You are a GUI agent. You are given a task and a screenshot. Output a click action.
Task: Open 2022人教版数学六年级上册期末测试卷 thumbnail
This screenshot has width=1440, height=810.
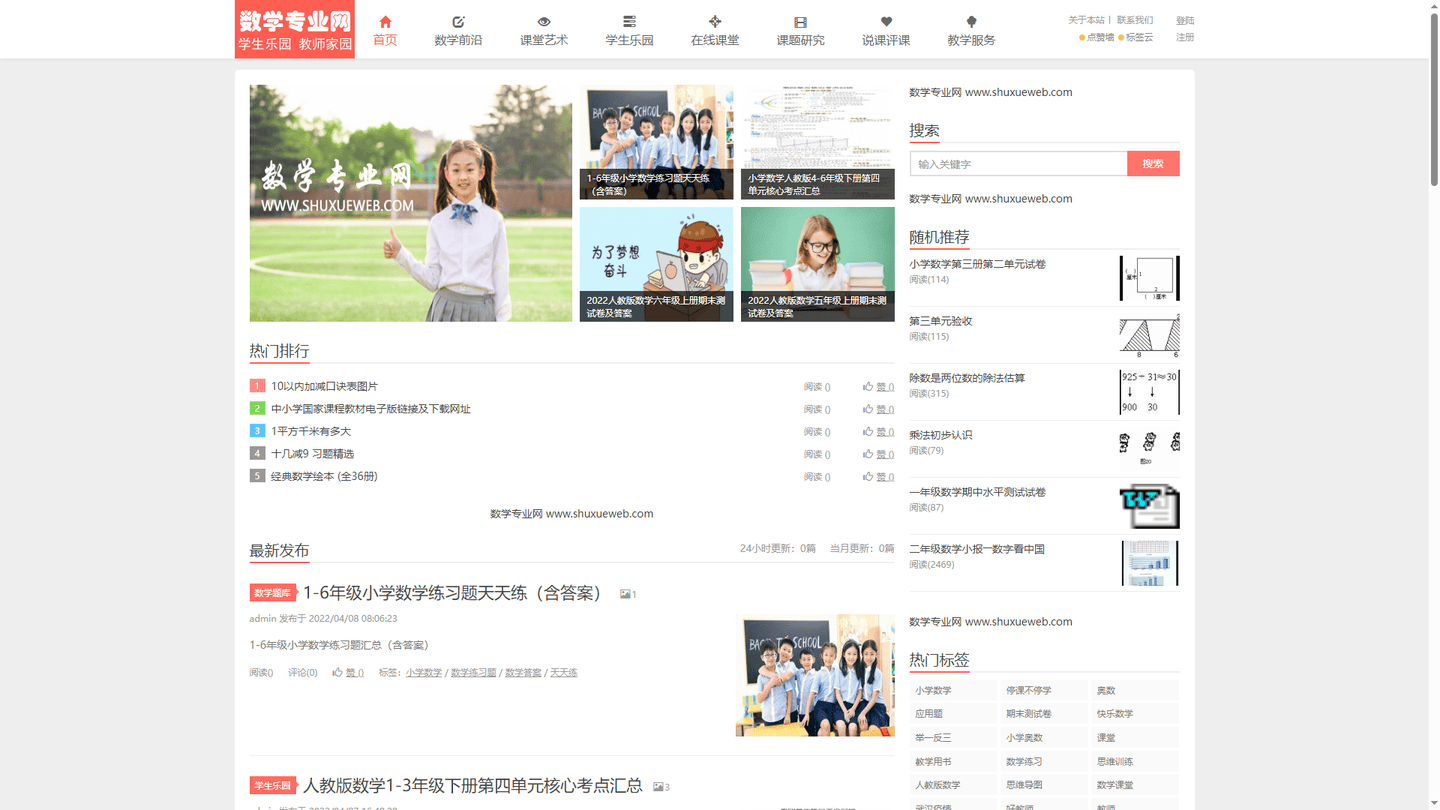(x=656, y=264)
